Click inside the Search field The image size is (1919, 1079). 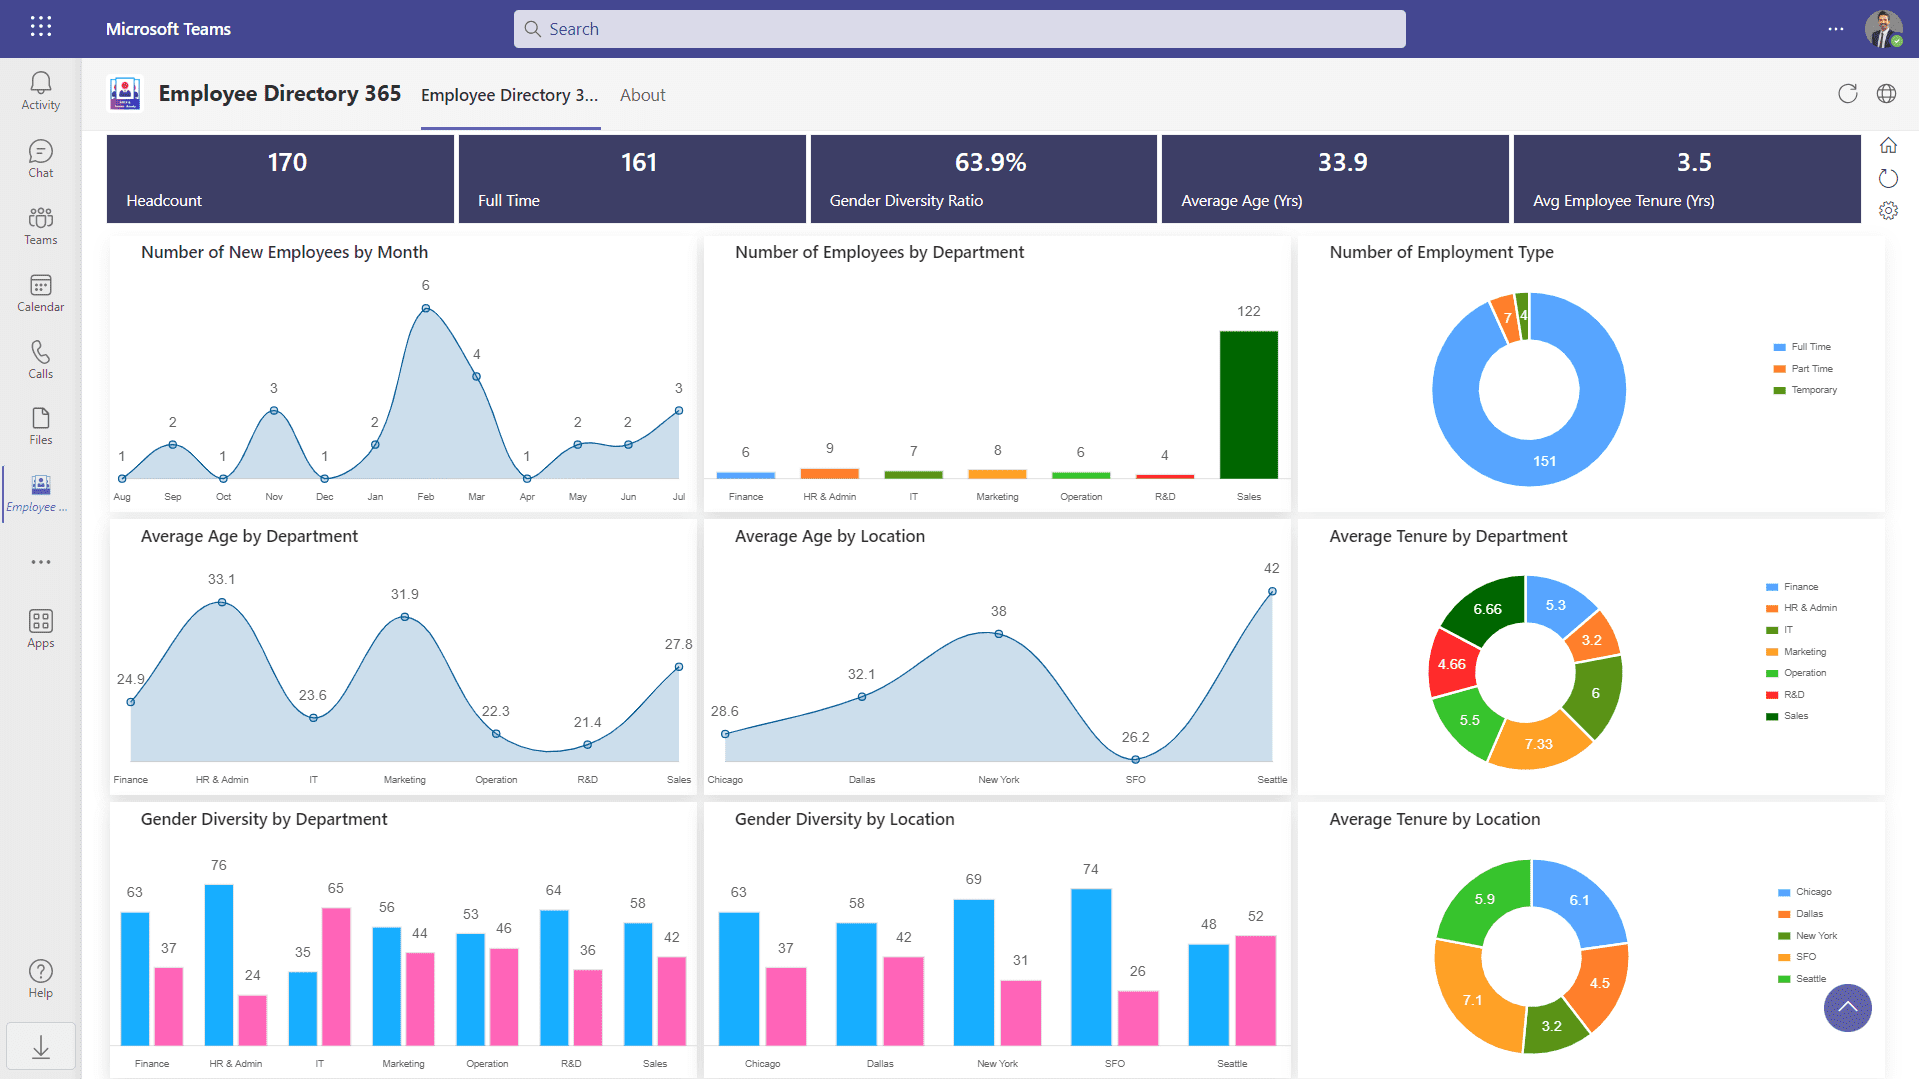[959, 29]
